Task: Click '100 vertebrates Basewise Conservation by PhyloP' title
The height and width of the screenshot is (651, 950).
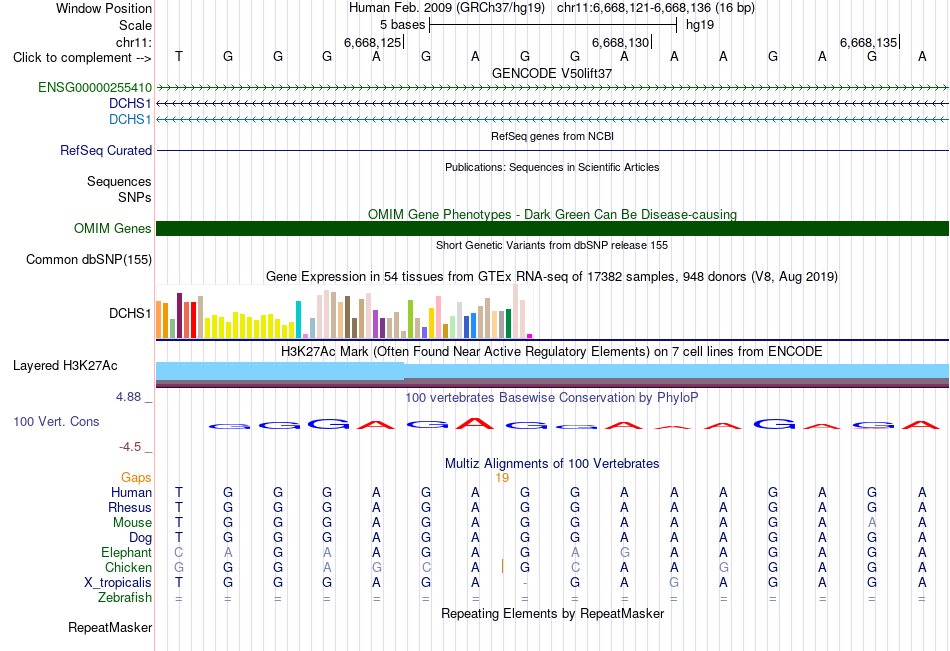Action: point(552,398)
